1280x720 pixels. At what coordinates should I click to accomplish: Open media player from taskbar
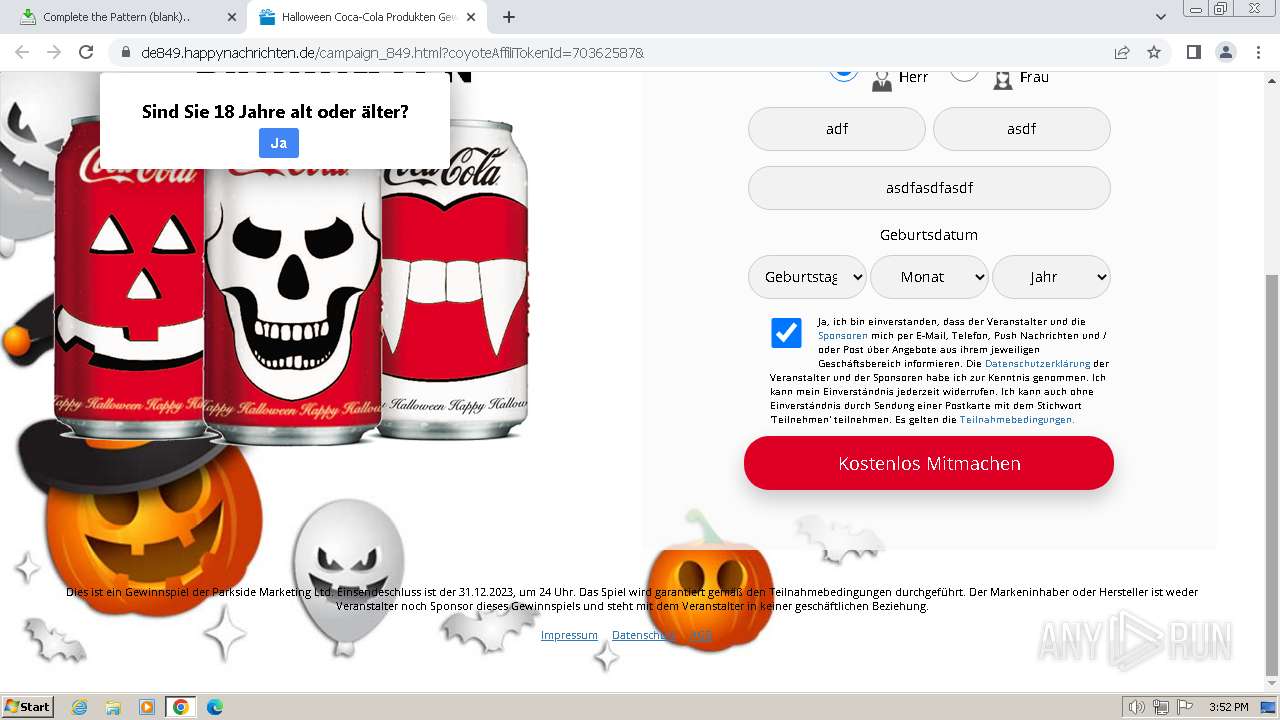click(x=147, y=707)
